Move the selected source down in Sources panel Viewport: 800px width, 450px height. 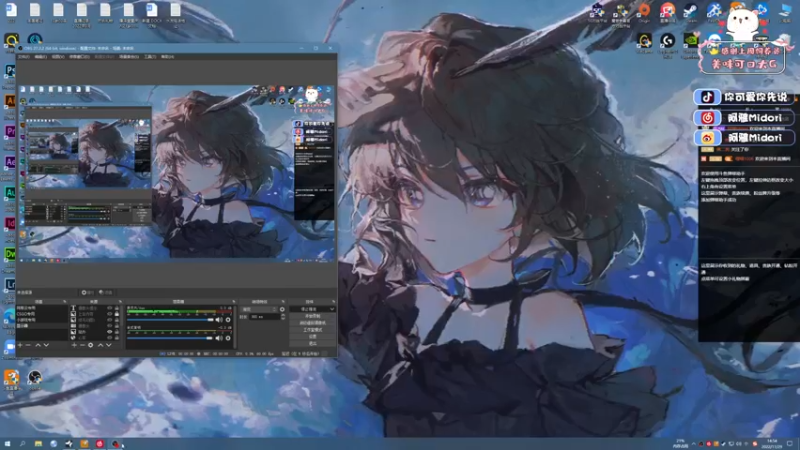coord(109,345)
